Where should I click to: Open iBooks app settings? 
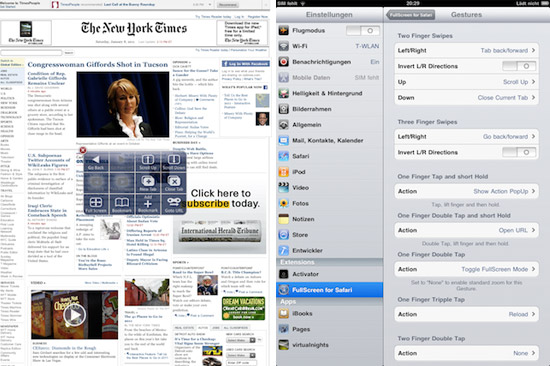point(329,313)
